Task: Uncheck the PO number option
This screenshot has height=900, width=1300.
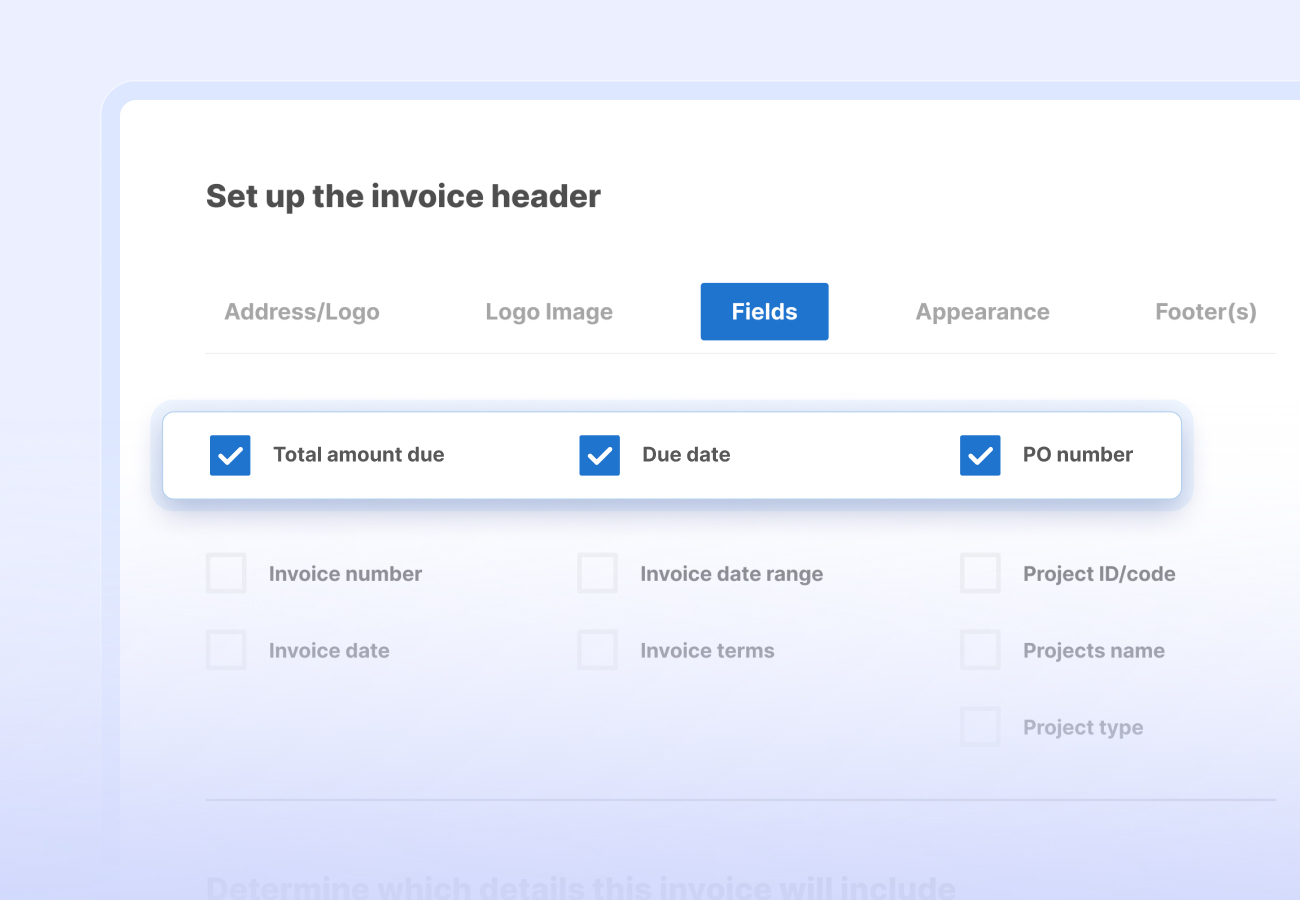Action: (x=980, y=455)
